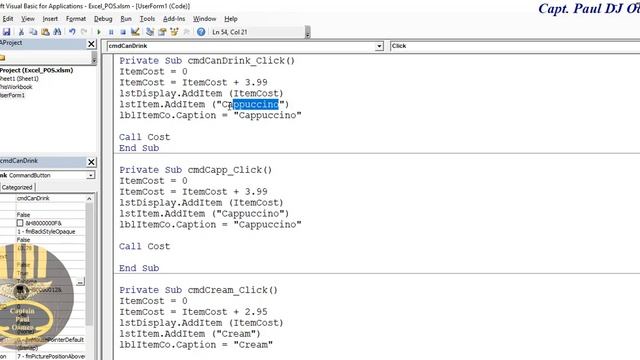Click the greyed Toolbox icon
The width and height of the screenshot is (640, 360).
pyautogui.click(x=187, y=32)
